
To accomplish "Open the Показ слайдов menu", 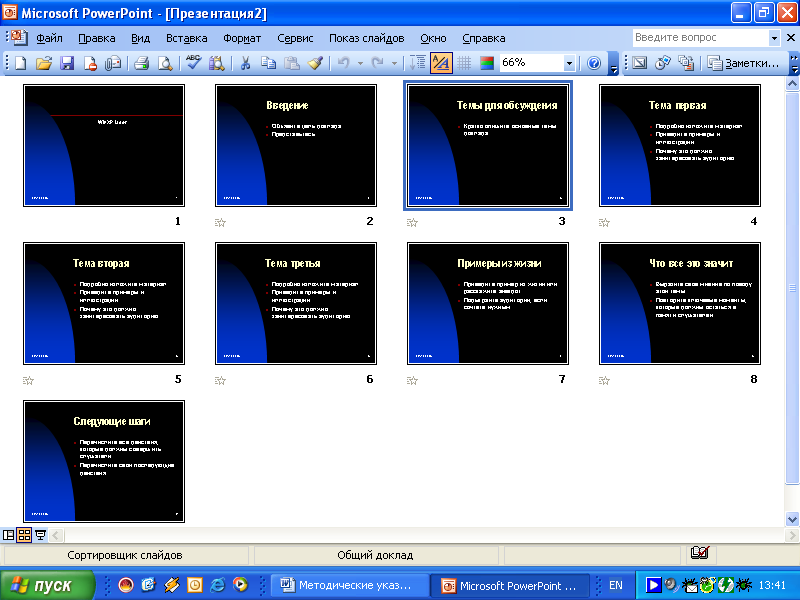I will click(x=366, y=38).
